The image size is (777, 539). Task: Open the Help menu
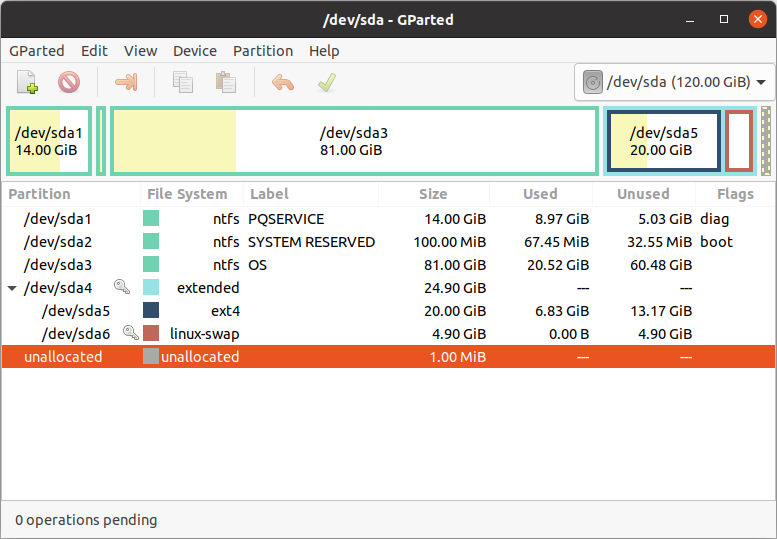click(324, 51)
